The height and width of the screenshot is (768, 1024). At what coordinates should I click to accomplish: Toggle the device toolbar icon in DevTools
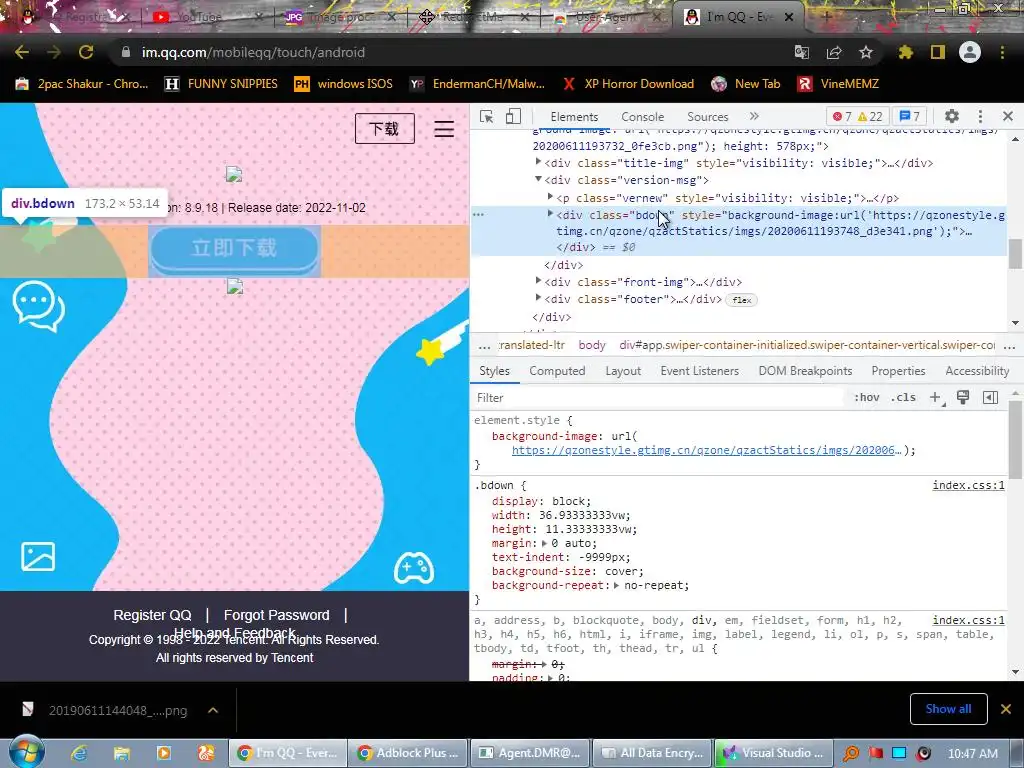point(513,116)
